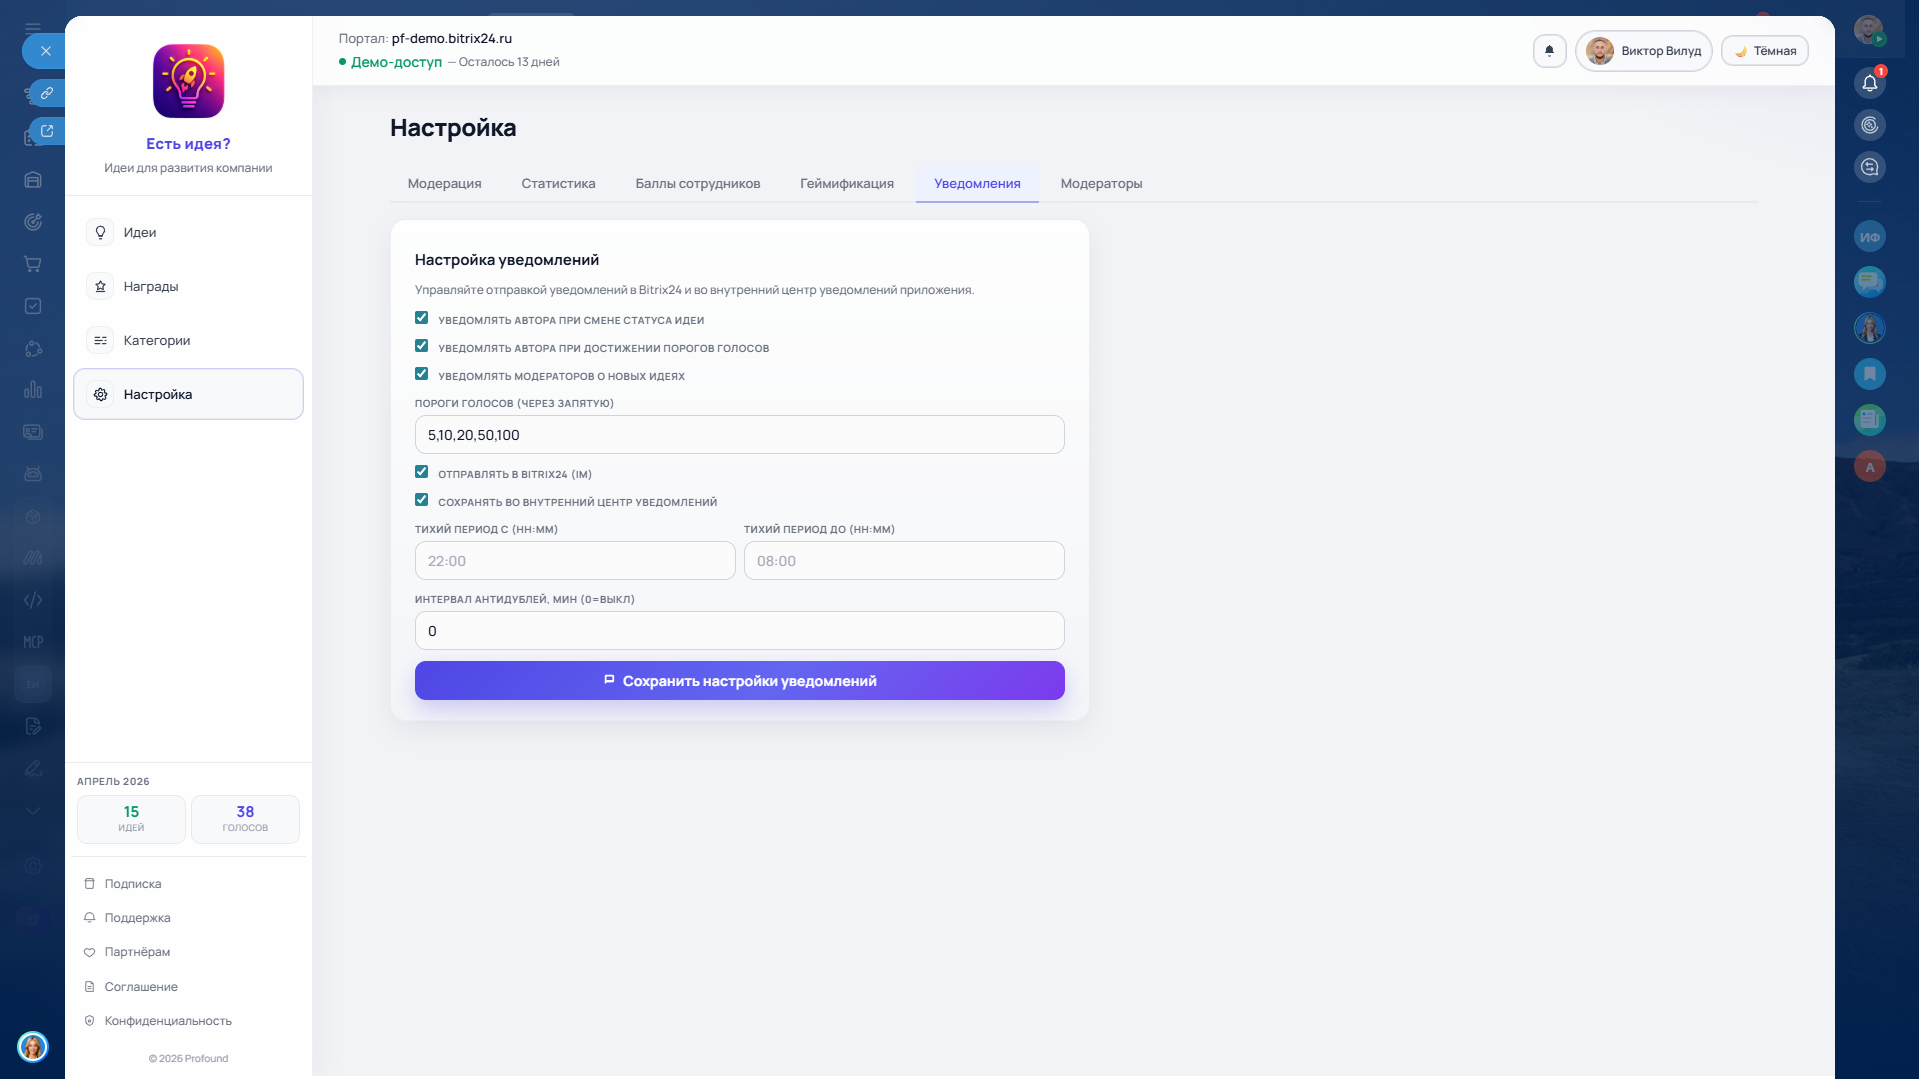Go to Награды in the sidebar

click(150, 287)
